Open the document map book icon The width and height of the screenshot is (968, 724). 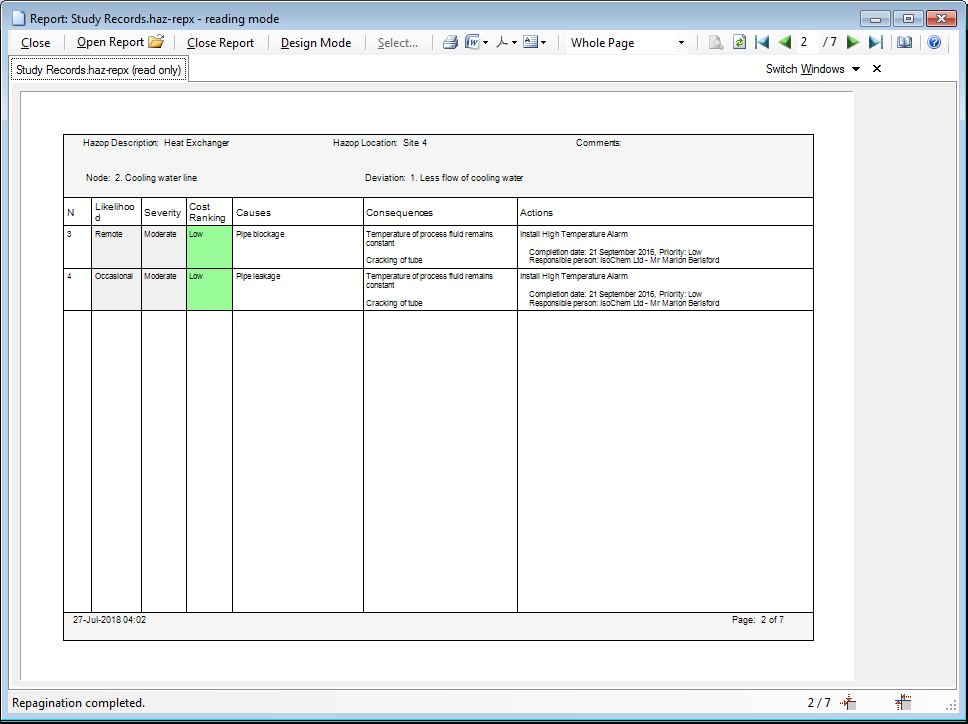coord(903,42)
